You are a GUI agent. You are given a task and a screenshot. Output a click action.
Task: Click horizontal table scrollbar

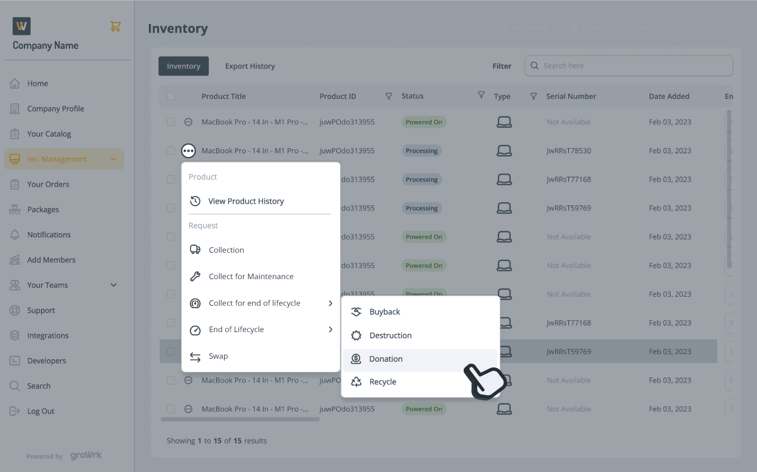coord(240,419)
